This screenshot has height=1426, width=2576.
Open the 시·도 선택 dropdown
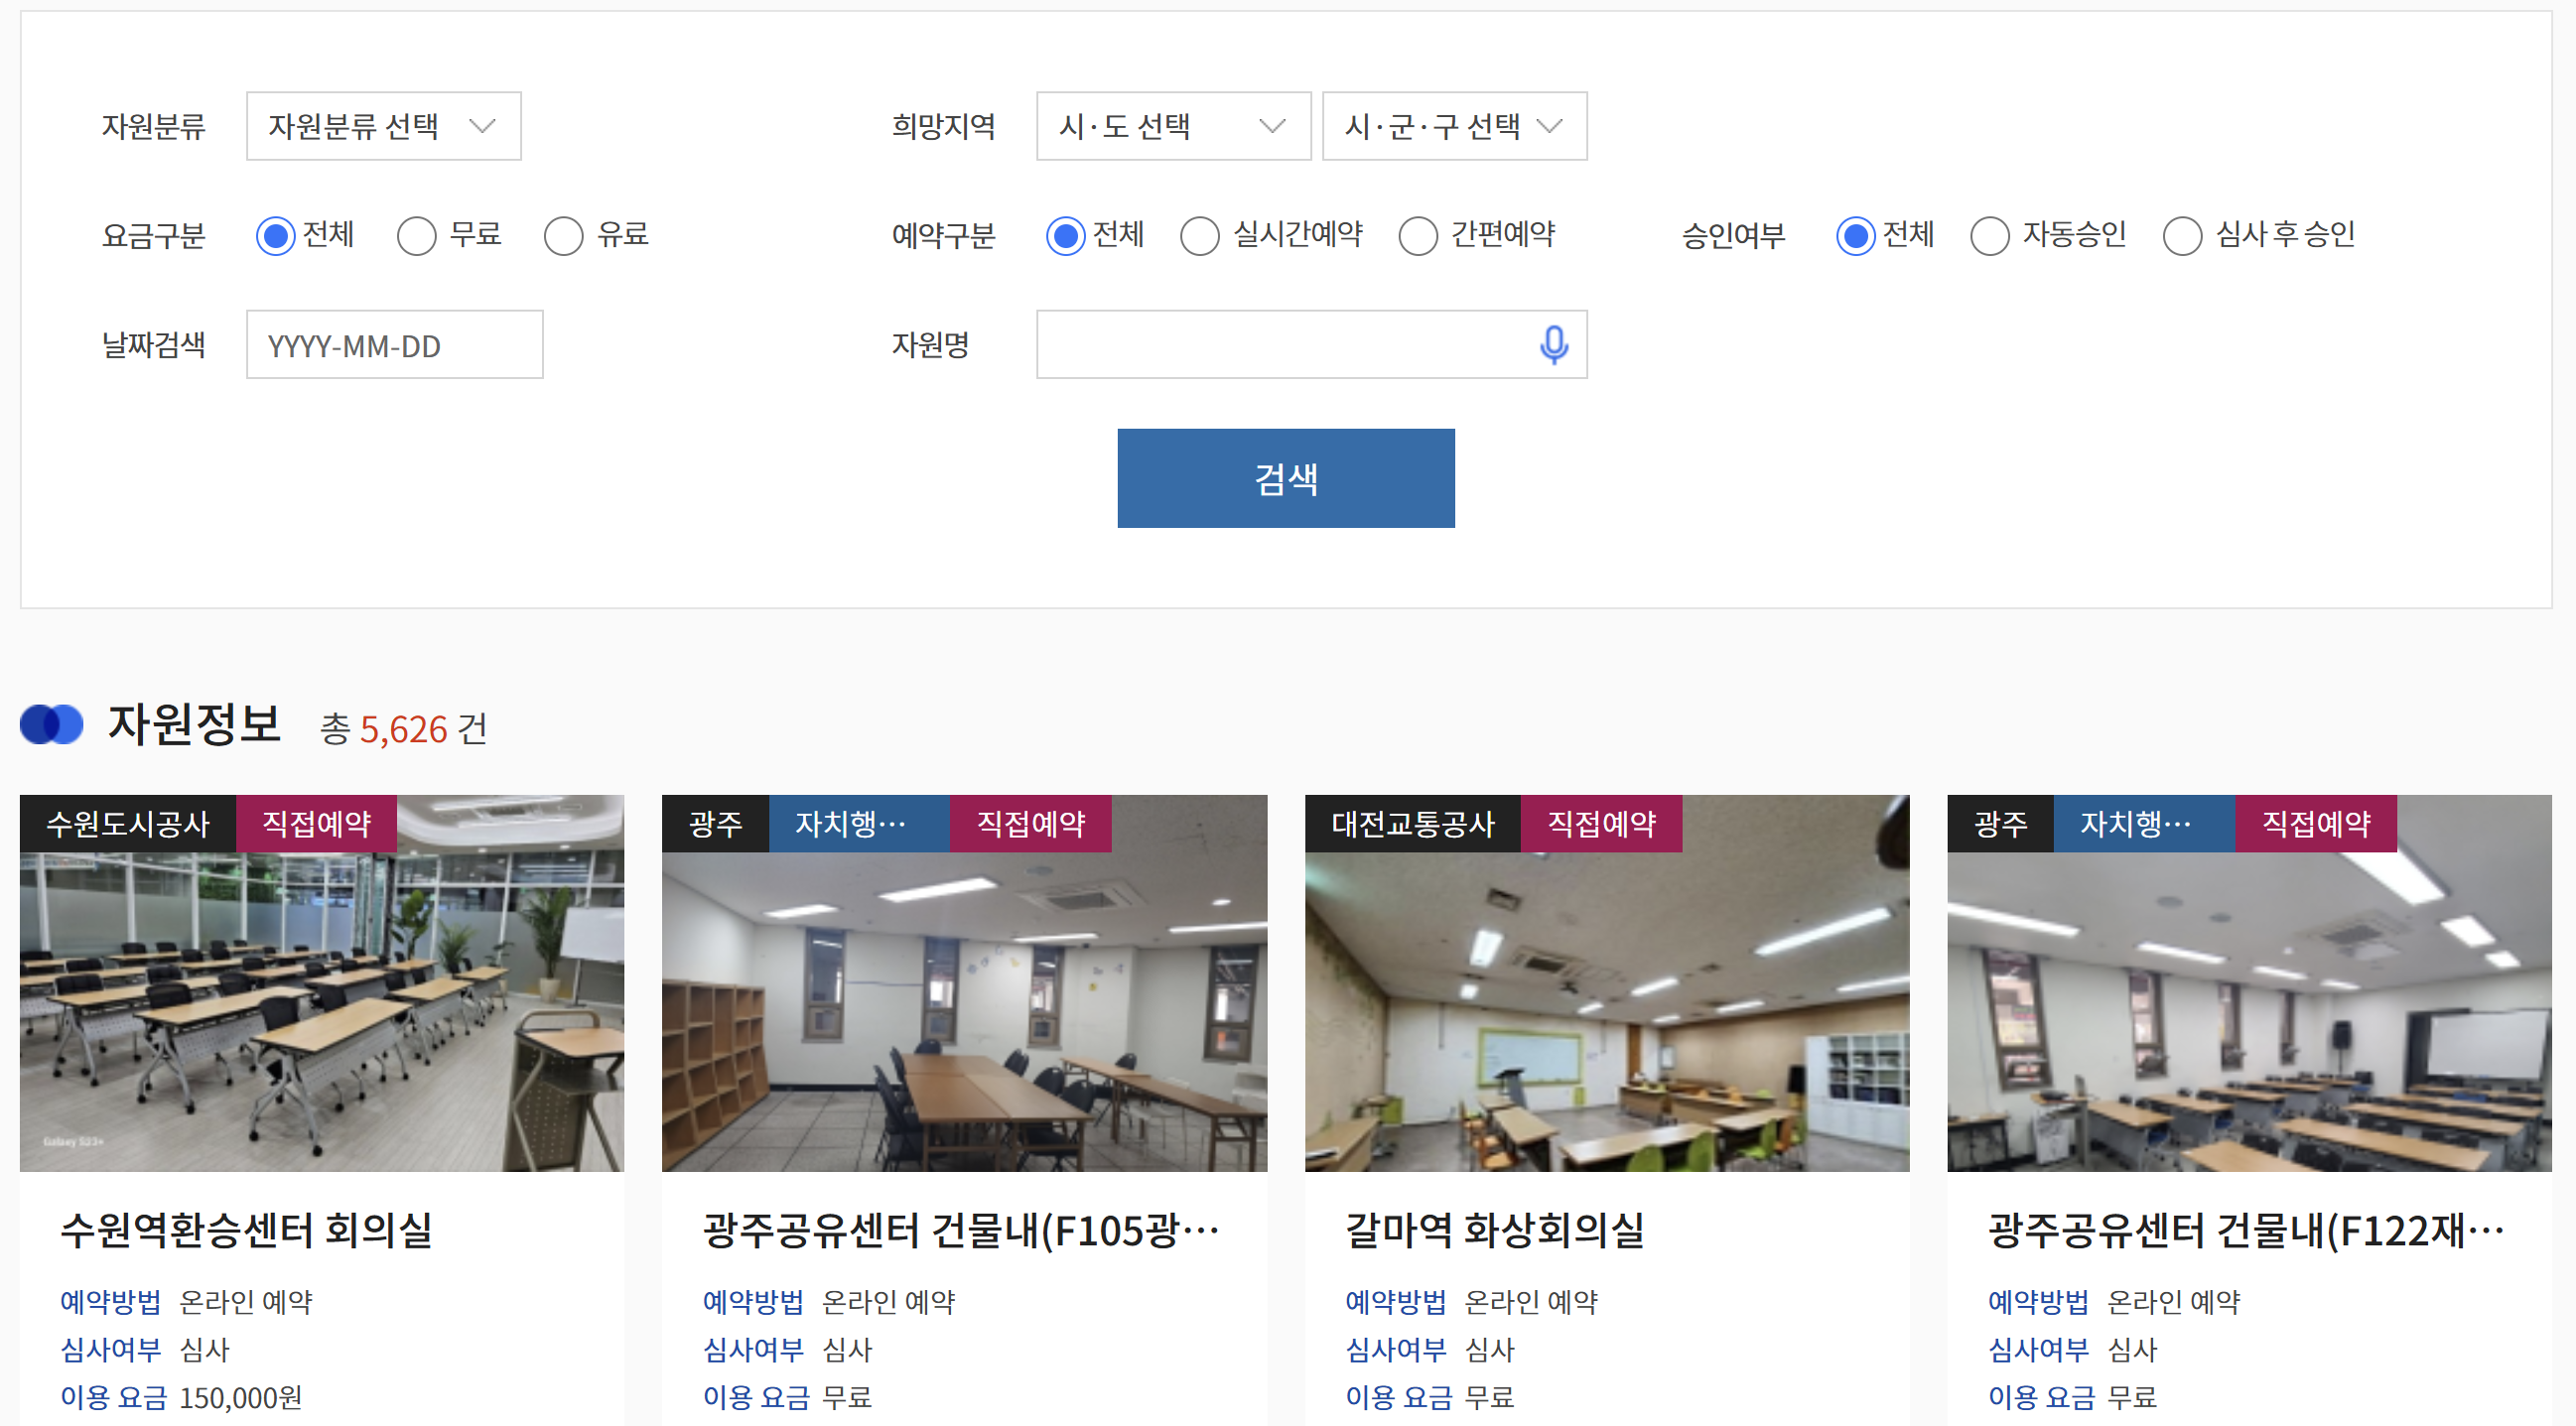coord(1172,126)
